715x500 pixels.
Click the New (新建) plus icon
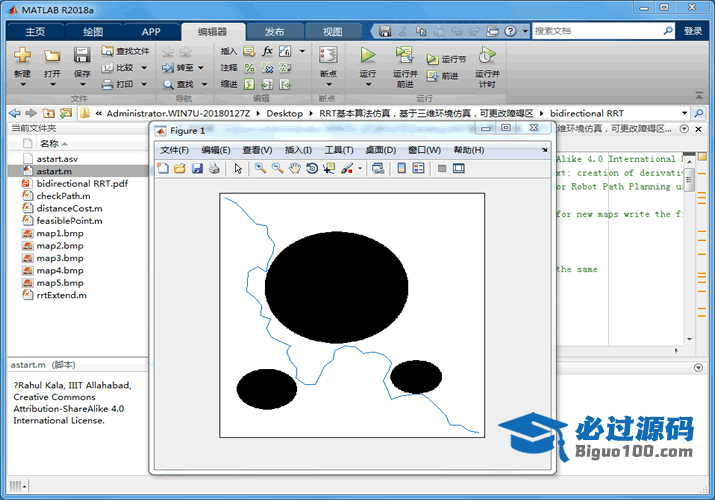click(22, 55)
